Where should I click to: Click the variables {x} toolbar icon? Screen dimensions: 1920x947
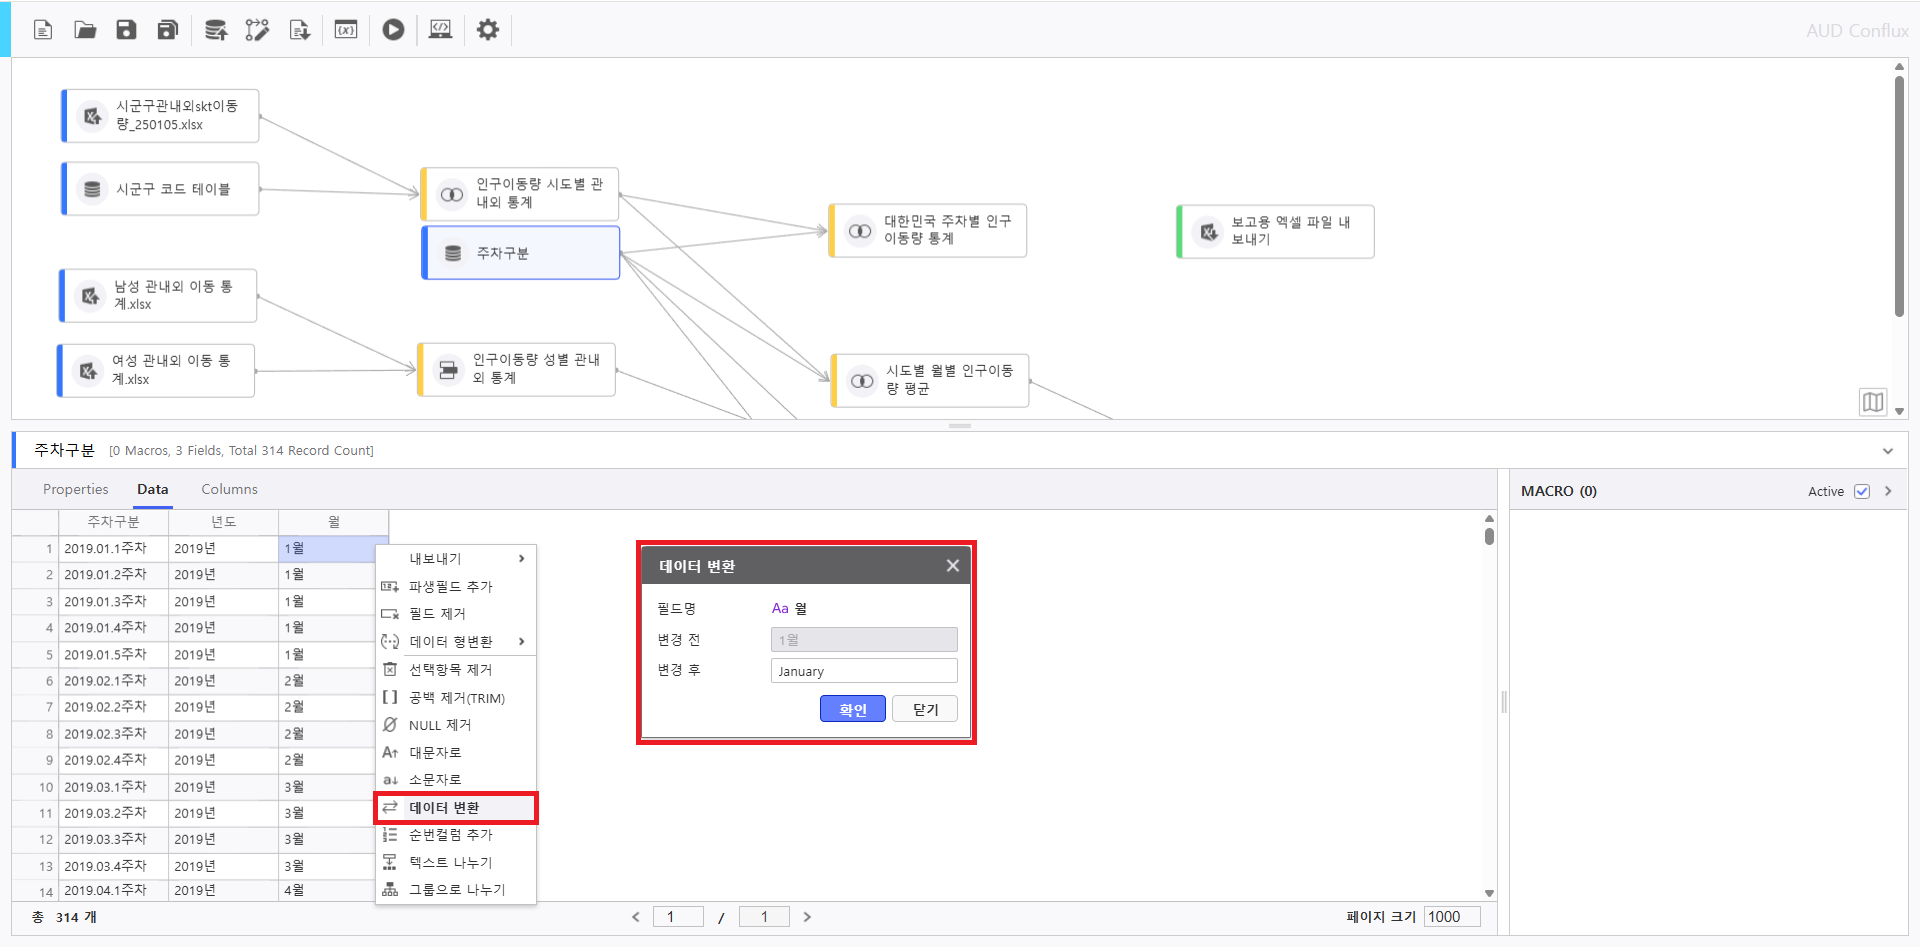(346, 30)
